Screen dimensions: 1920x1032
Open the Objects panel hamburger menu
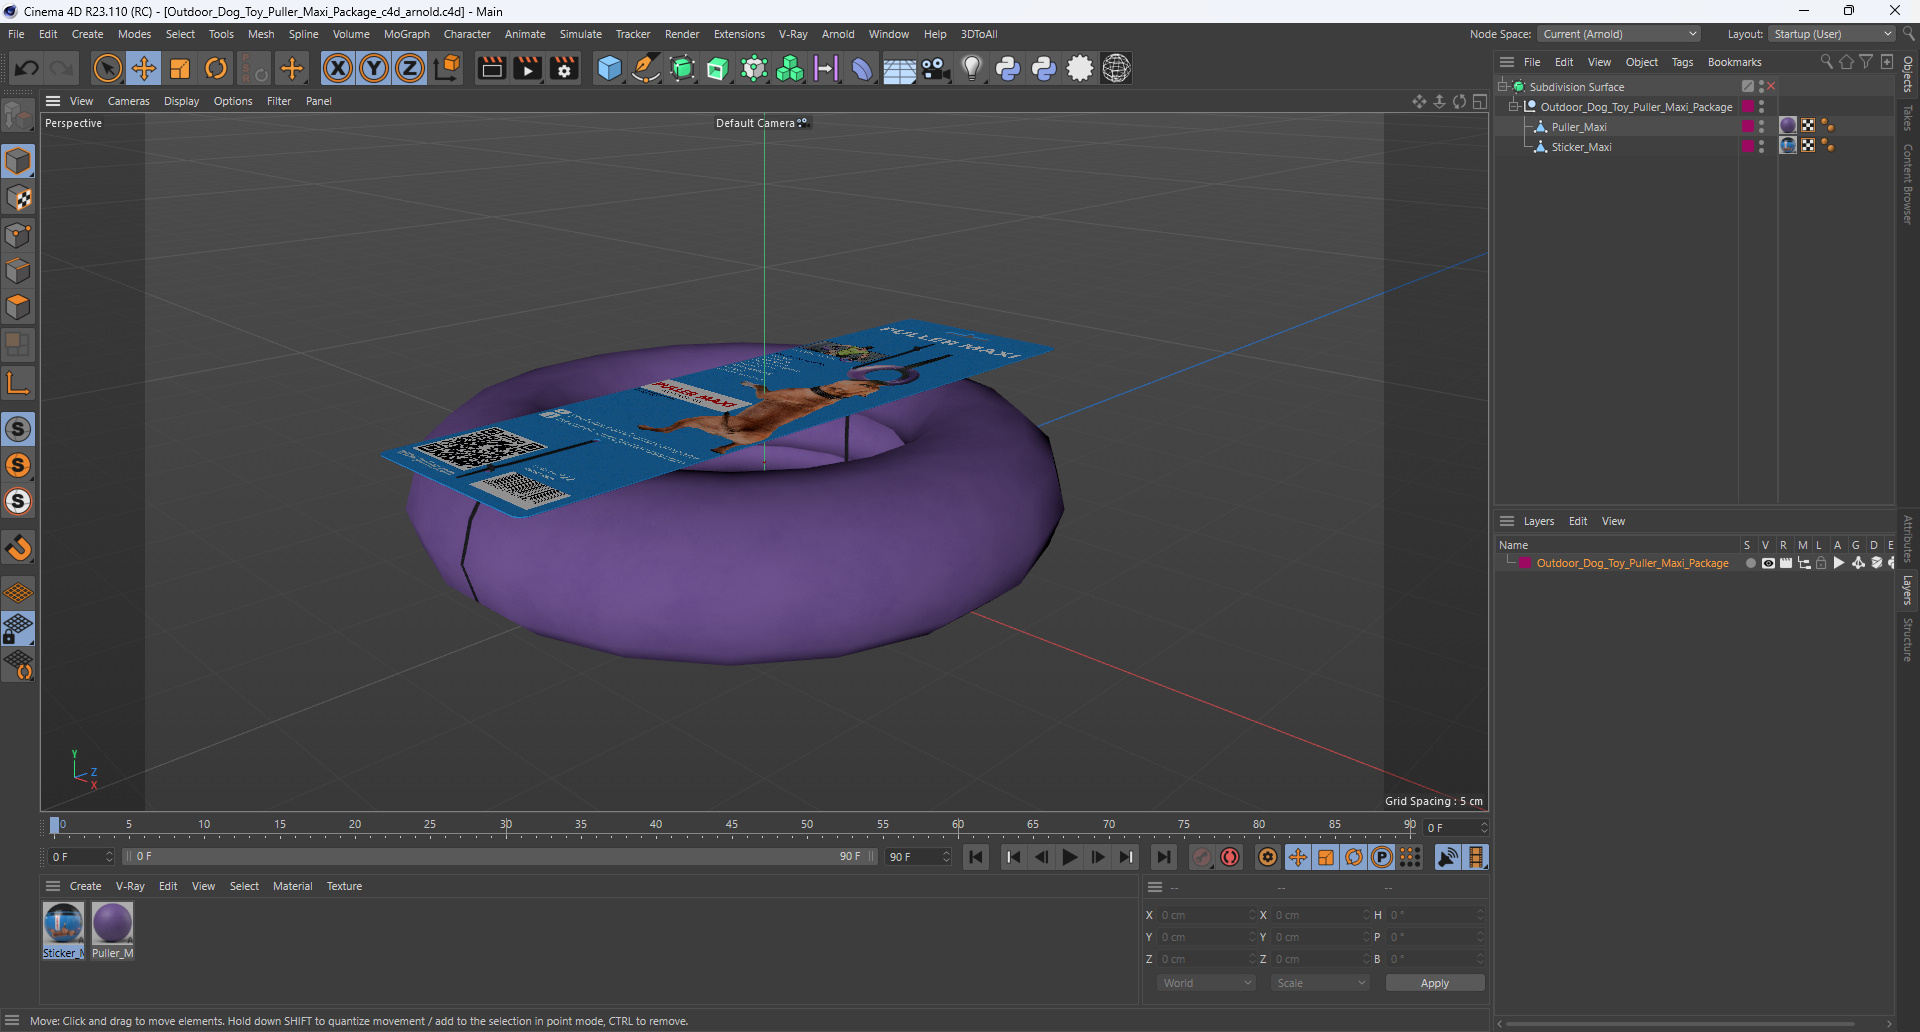(x=1506, y=62)
